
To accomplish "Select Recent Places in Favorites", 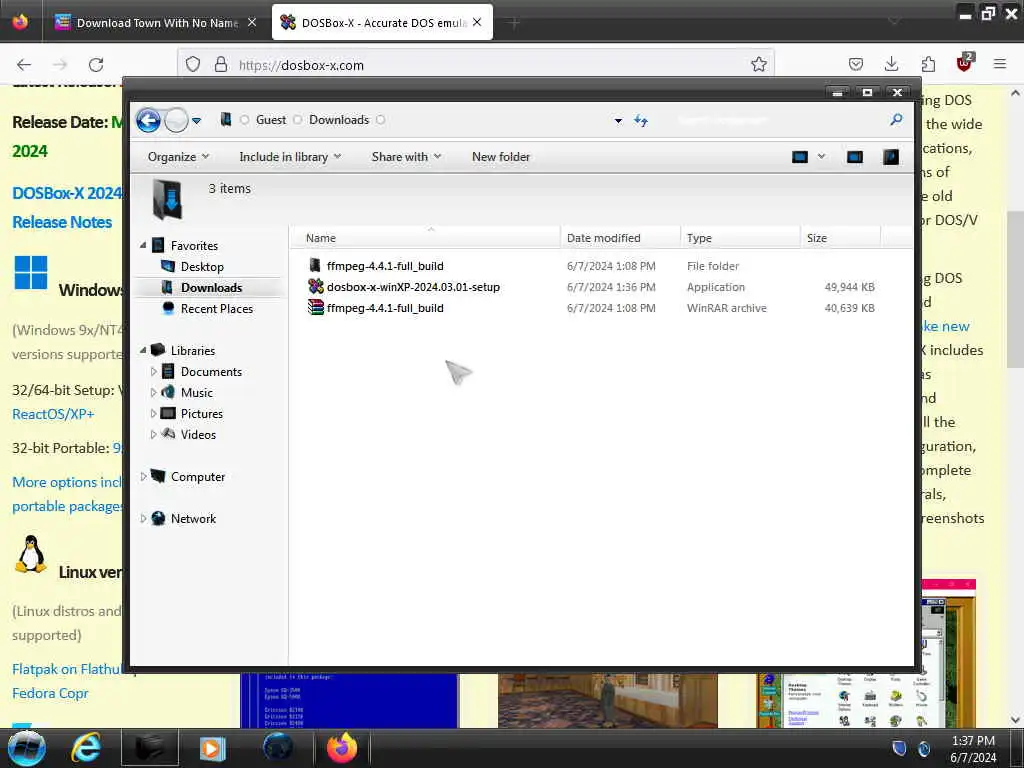I will coord(216,308).
